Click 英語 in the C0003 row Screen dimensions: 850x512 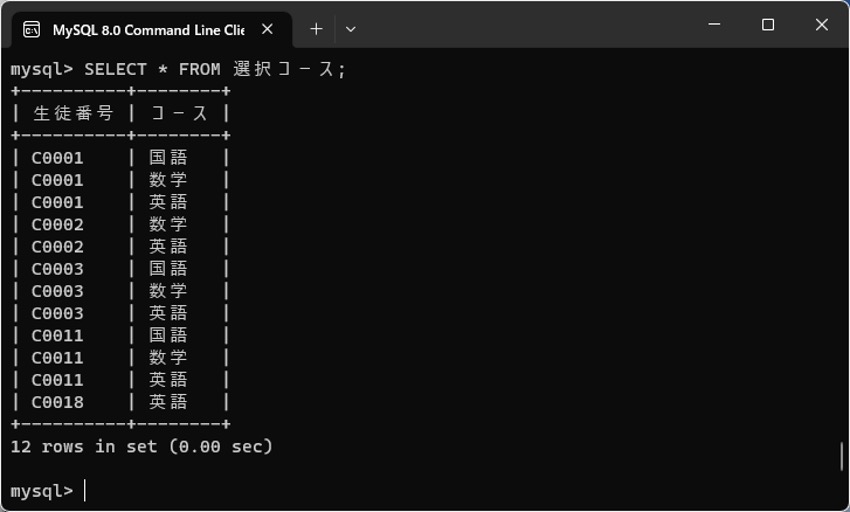pos(168,313)
